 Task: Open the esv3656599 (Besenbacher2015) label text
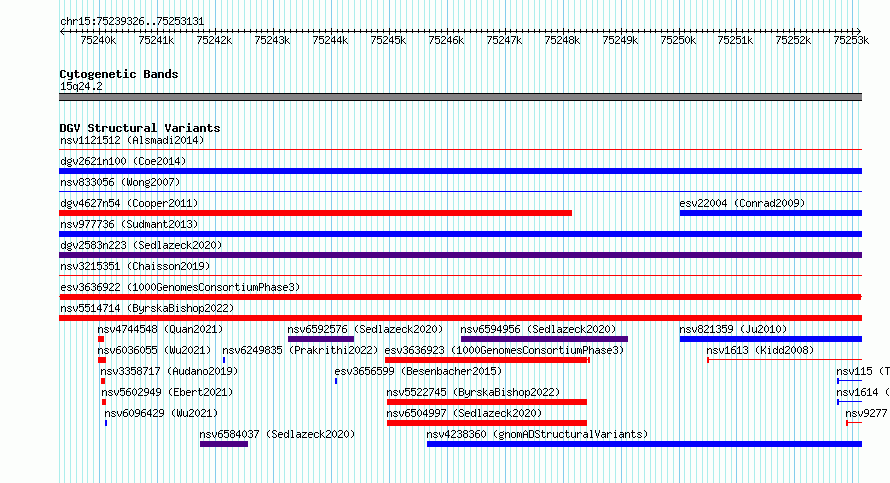coord(418,371)
